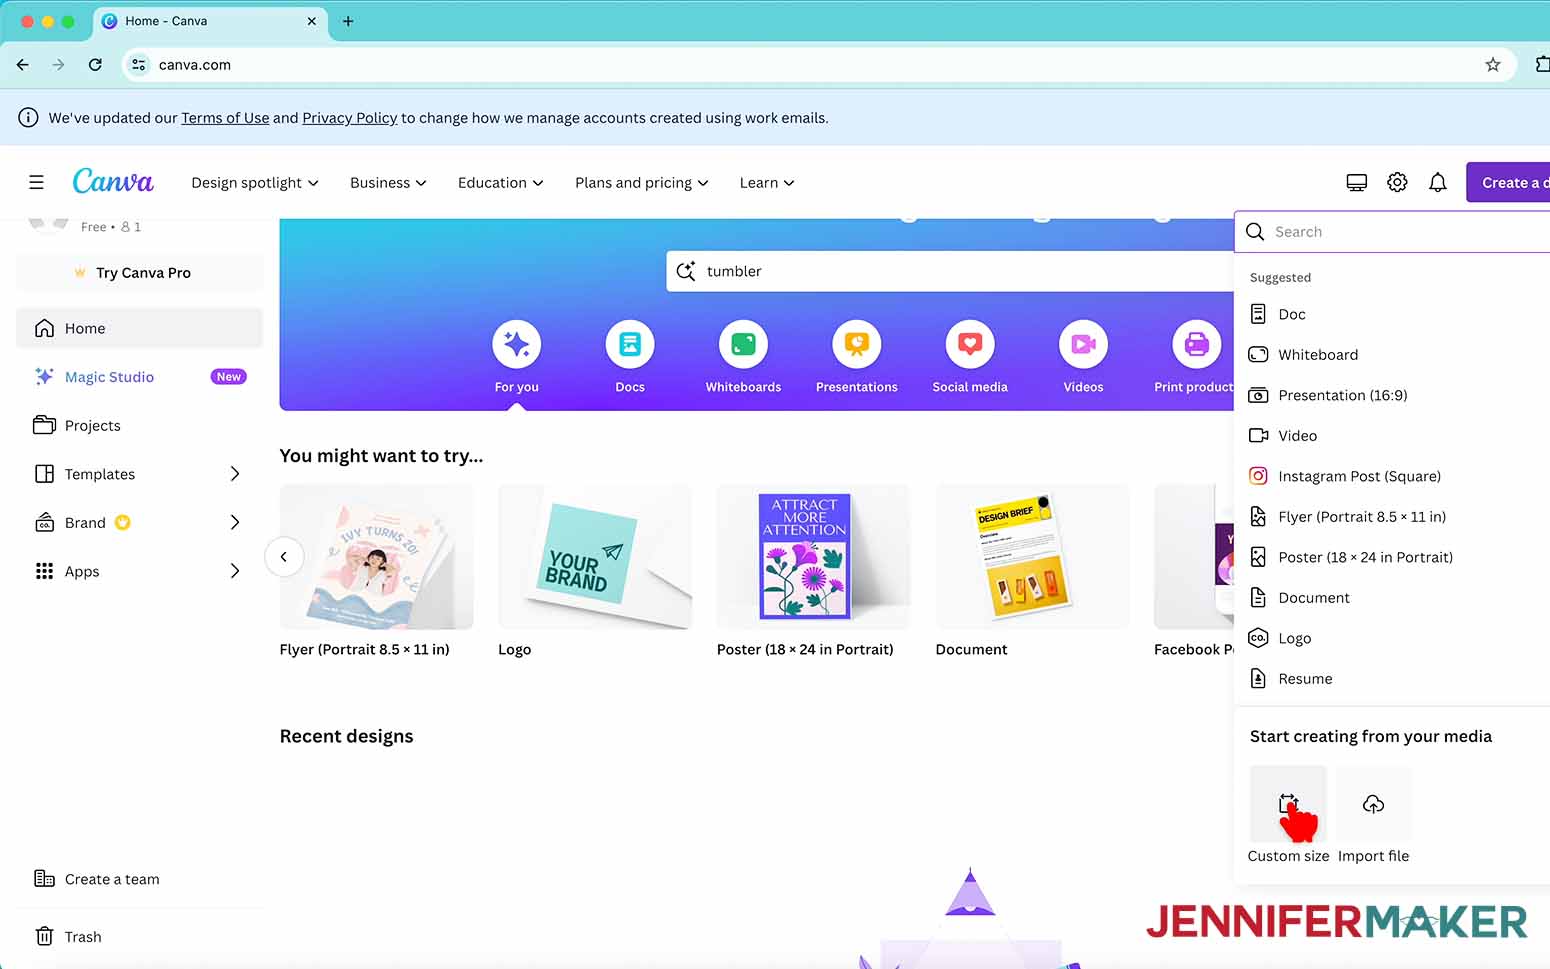Image resolution: width=1550 pixels, height=969 pixels.
Task: Open the notifications bell
Action: [x=1437, y=182]
